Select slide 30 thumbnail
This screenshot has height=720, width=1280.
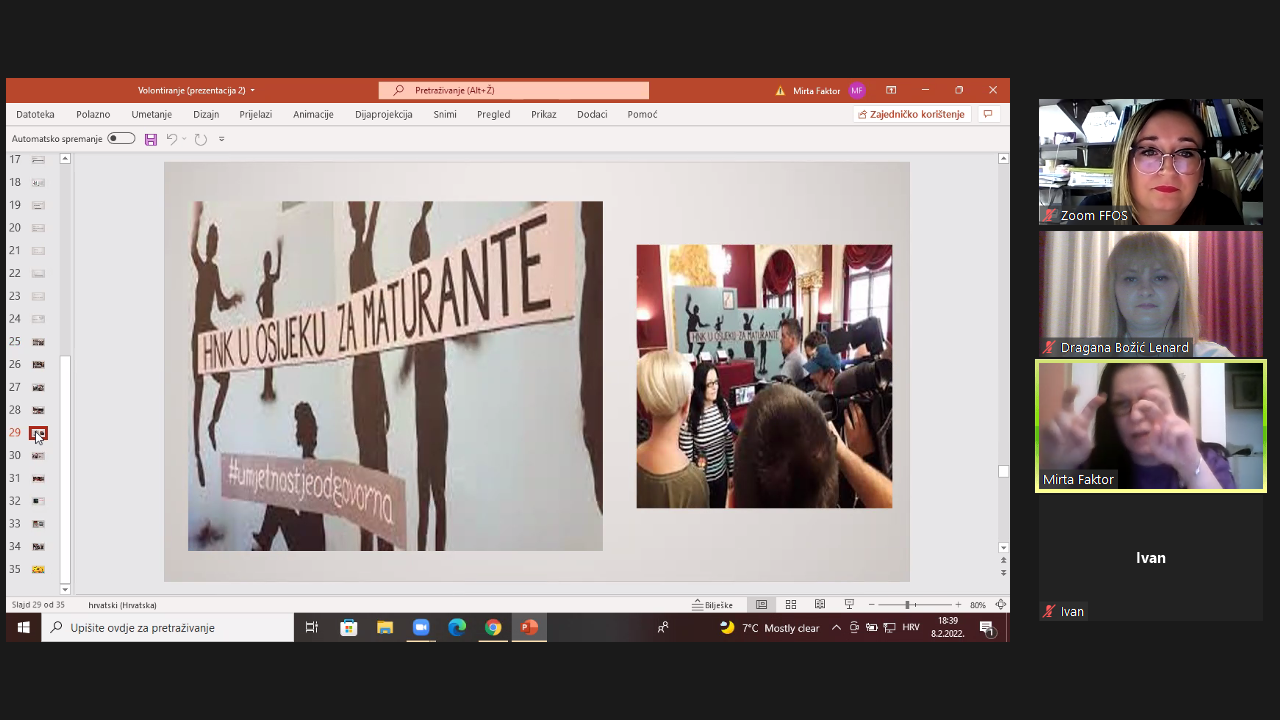(x=38, y=455)
